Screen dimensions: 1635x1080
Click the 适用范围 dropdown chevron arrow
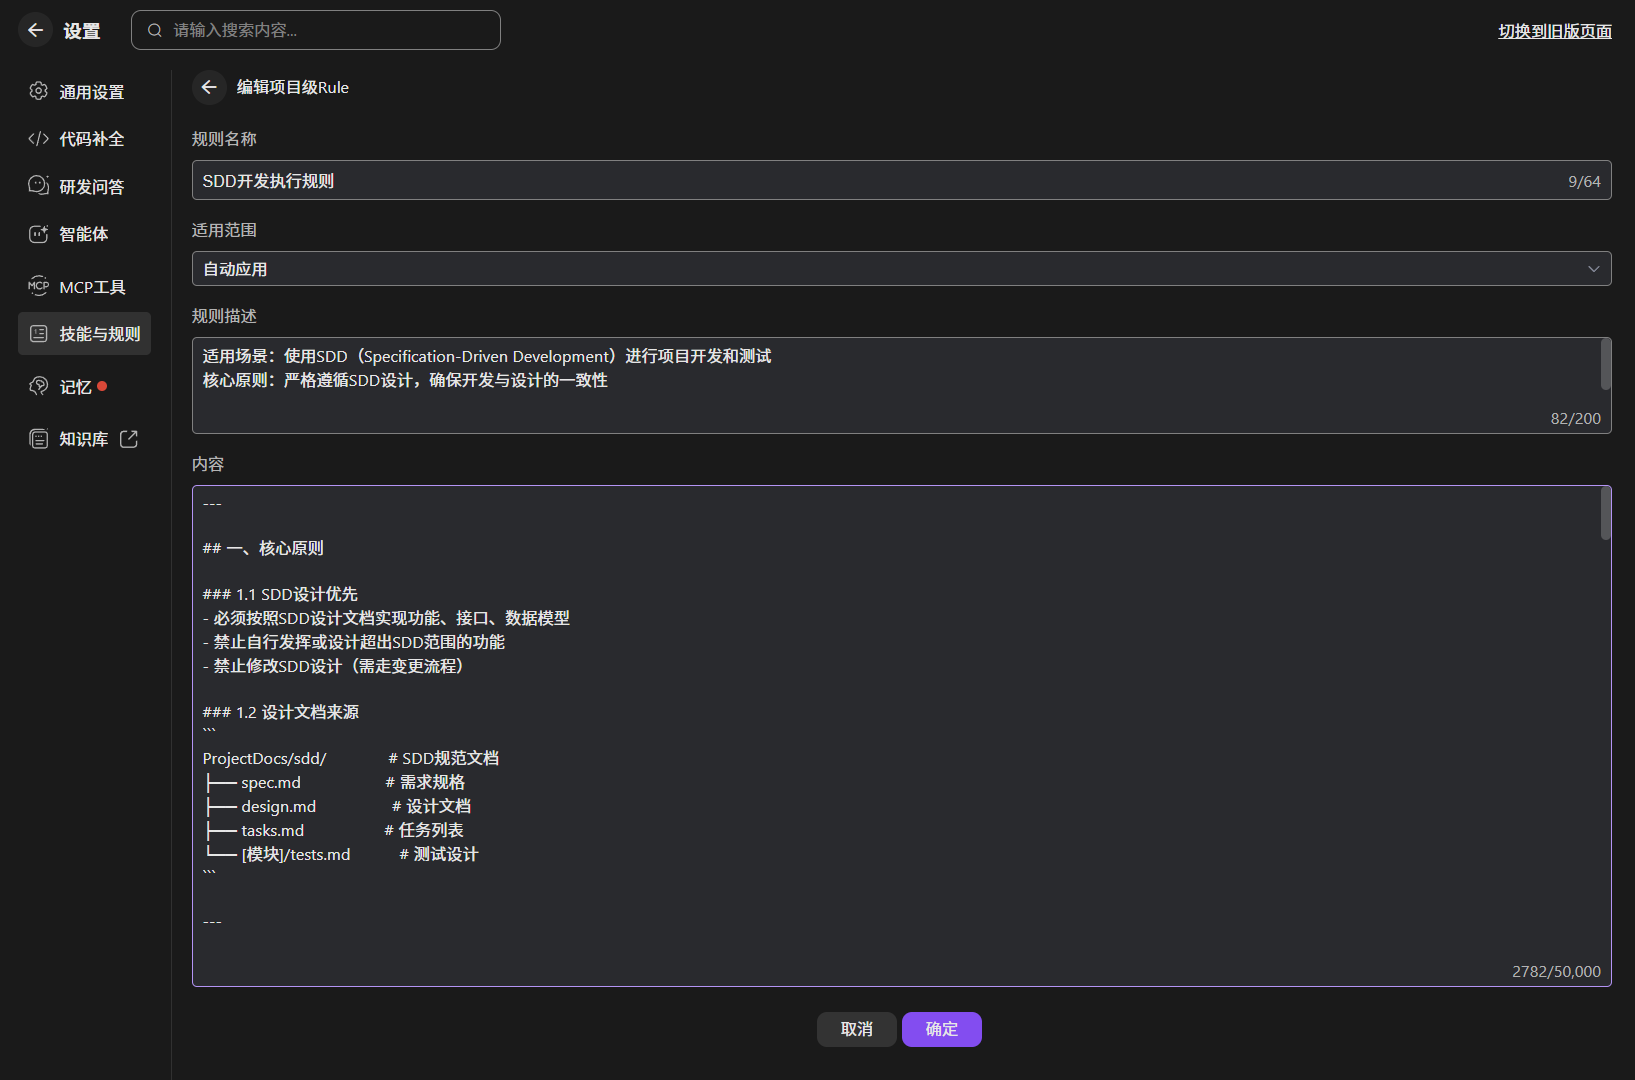(1593, 268)
